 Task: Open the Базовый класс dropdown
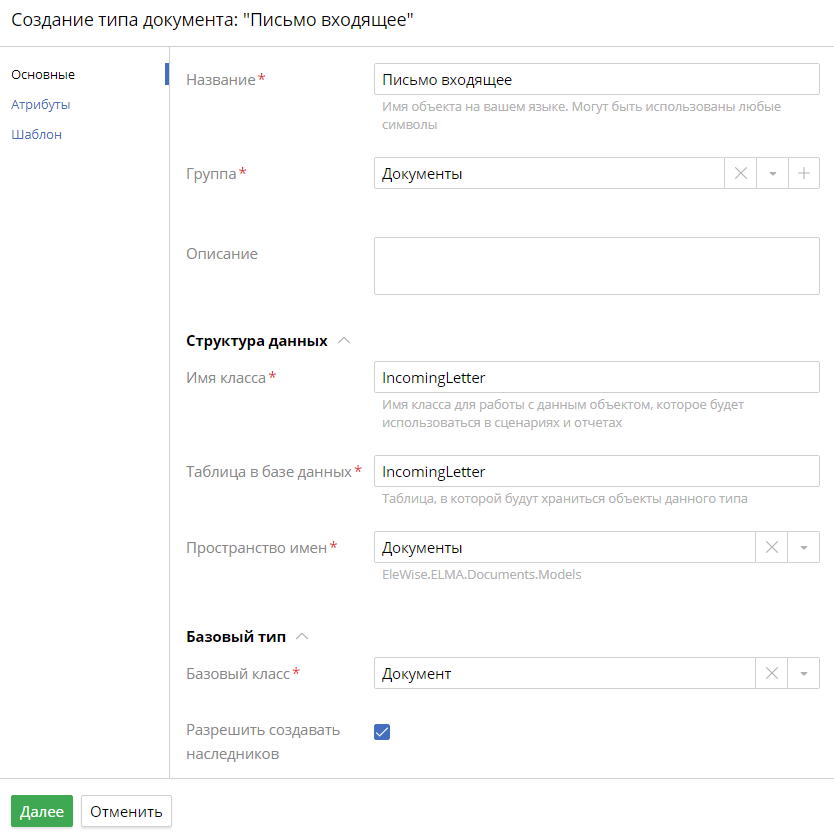click(804, 673)
